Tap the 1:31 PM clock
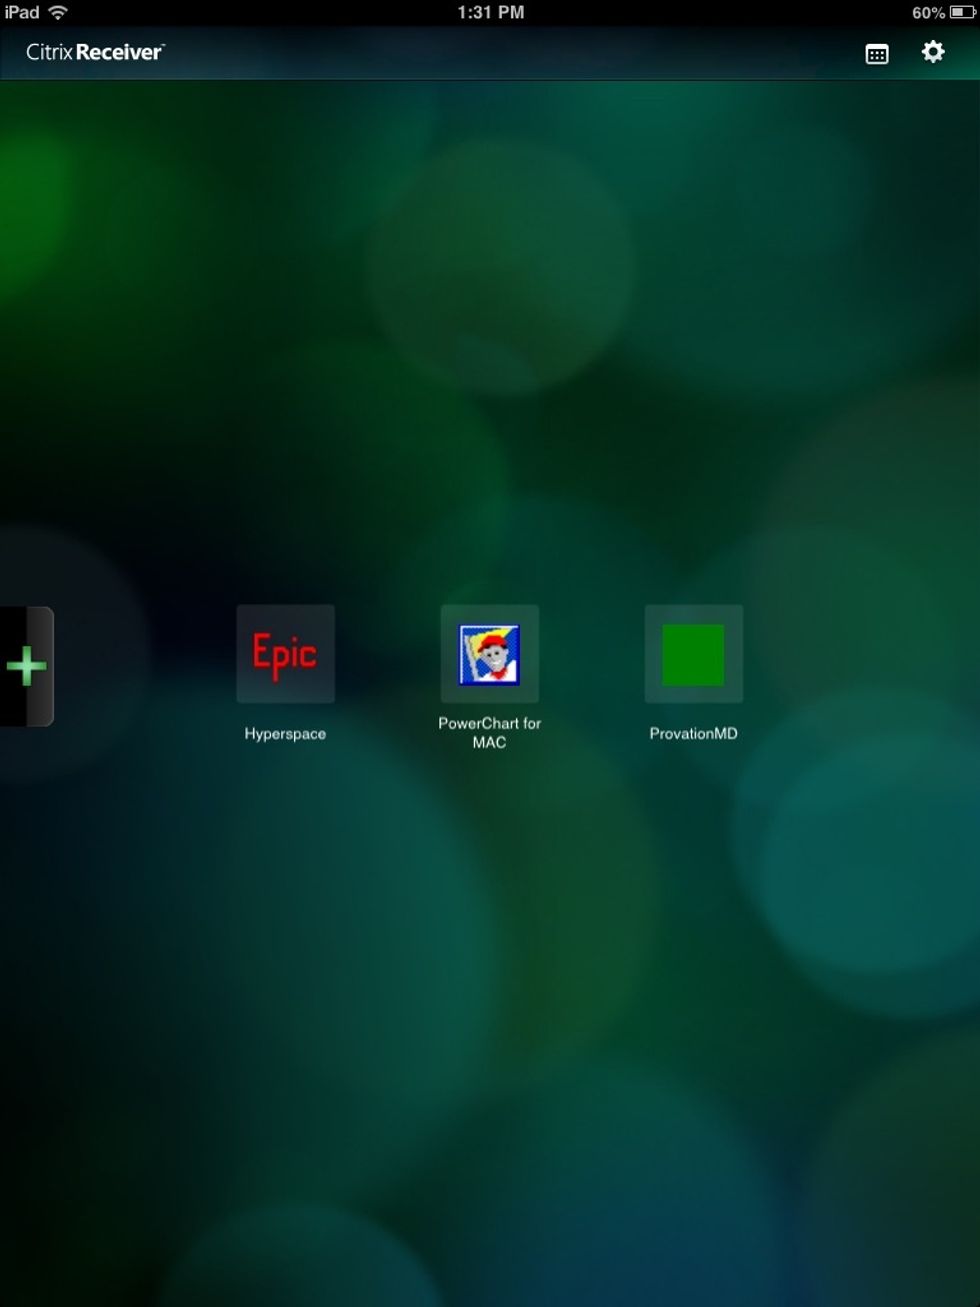Screen dimensions: 980x1307 coord(490,12)
